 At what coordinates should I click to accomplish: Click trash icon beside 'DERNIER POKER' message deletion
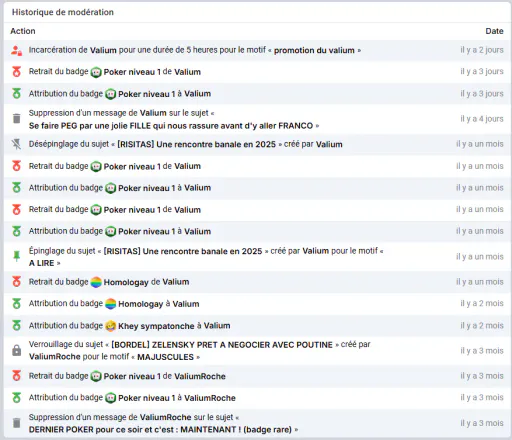pyautogui.click(x=16, y=423)
